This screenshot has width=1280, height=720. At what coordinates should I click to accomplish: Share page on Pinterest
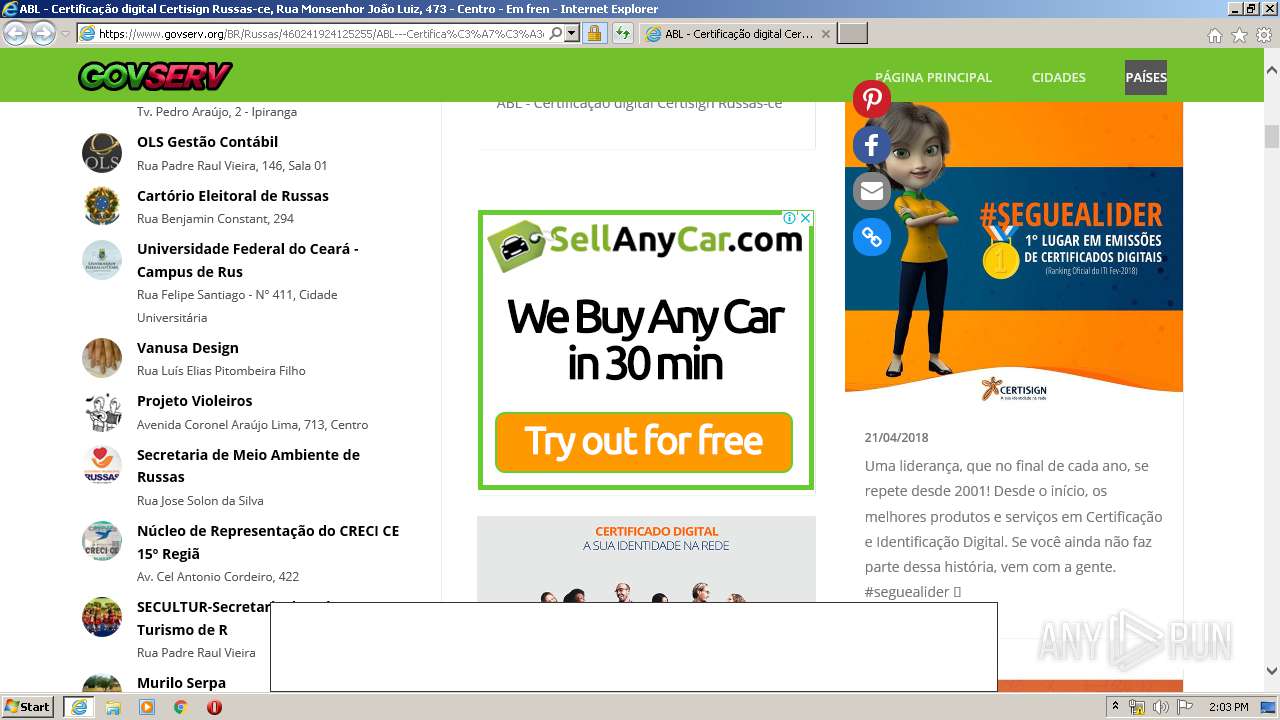[872, 99]
